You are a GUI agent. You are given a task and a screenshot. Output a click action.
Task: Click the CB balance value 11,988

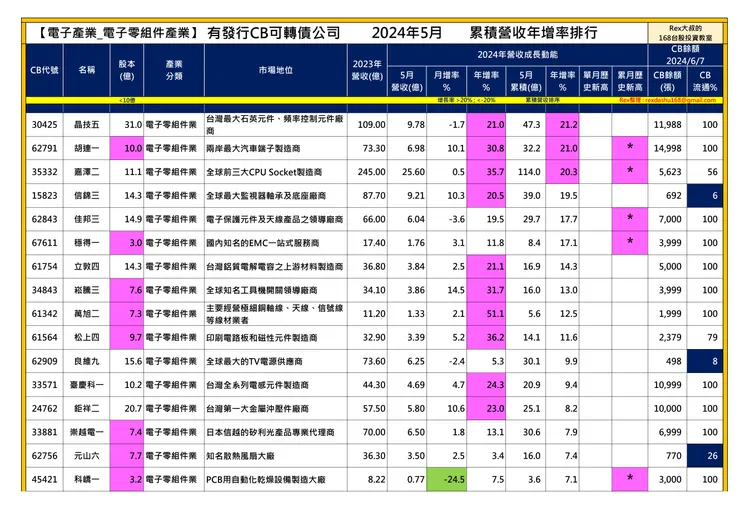(x=667, y=125)
